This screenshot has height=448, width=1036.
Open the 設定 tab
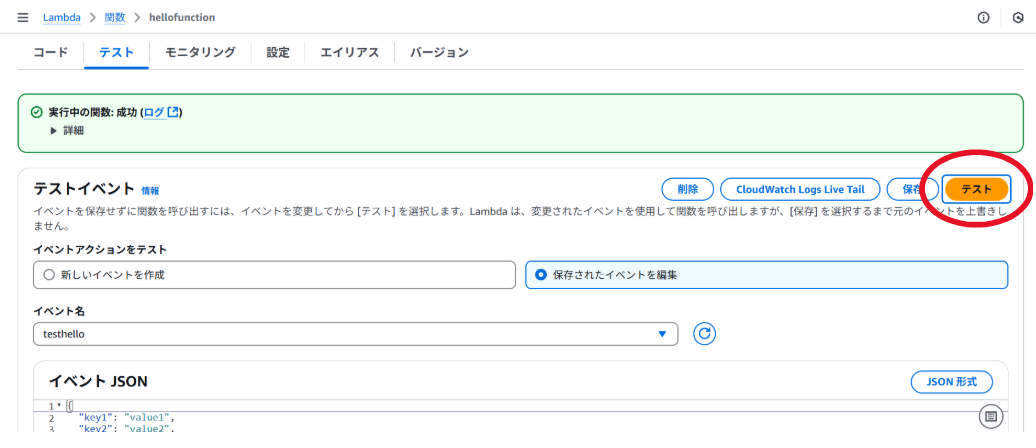pyautogui.click(x=278, y=53)
